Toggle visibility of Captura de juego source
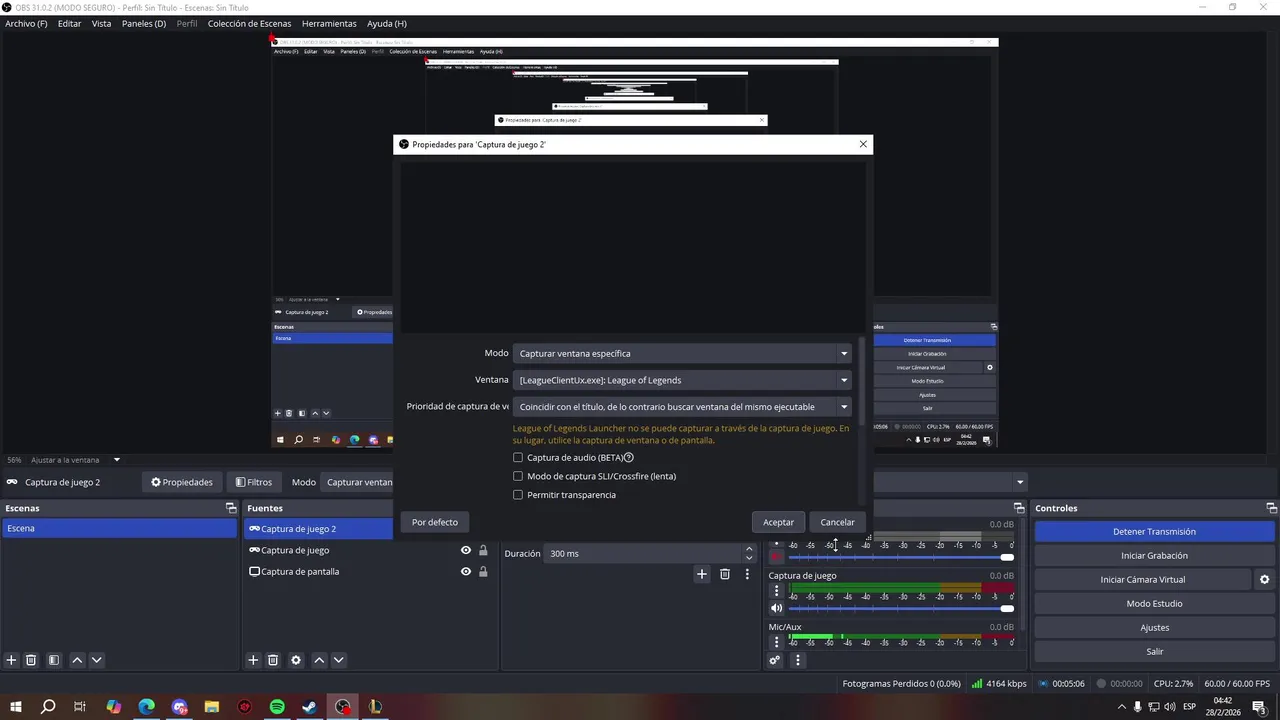 click(x=465, y=550)
